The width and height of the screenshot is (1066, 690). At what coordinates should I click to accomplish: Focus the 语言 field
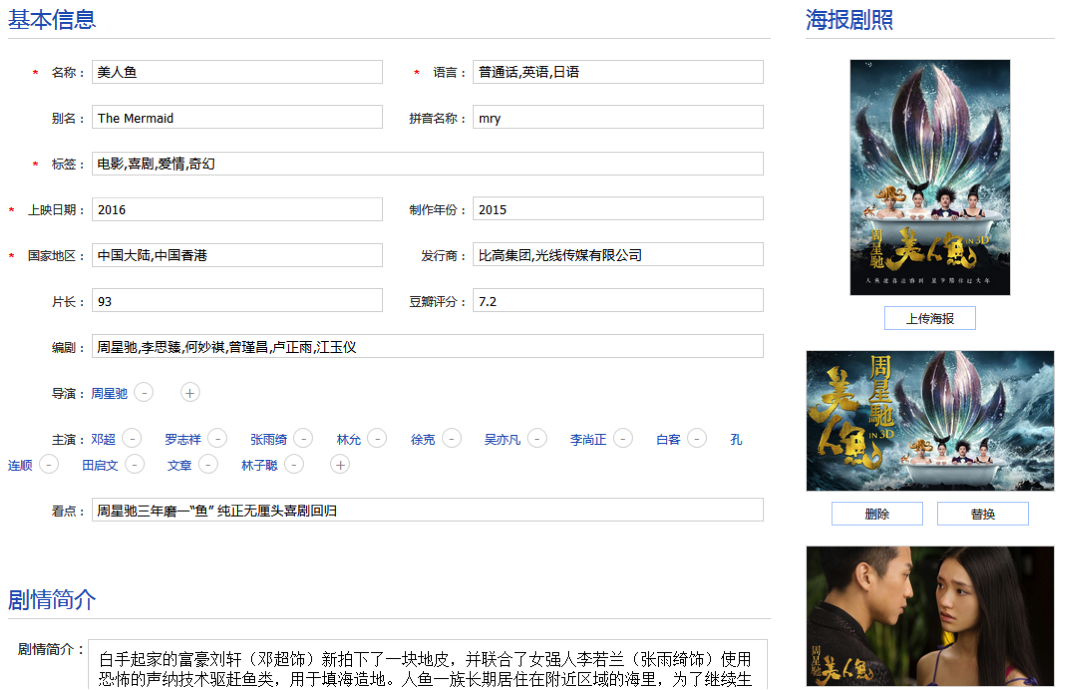[x=618, y=72]
